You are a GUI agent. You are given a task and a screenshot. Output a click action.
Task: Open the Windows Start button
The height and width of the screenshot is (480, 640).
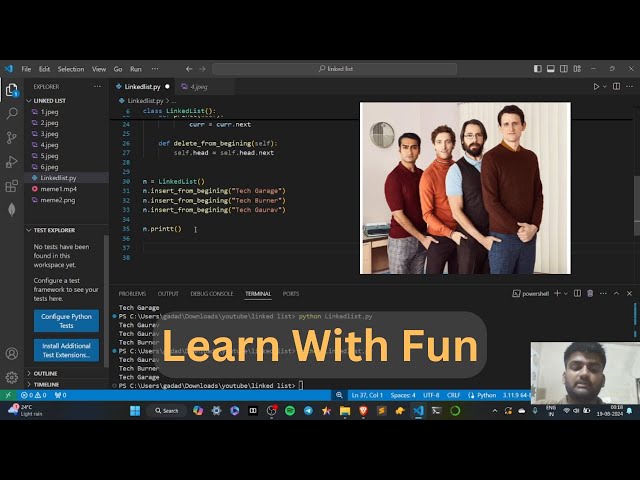coord(135,411)
